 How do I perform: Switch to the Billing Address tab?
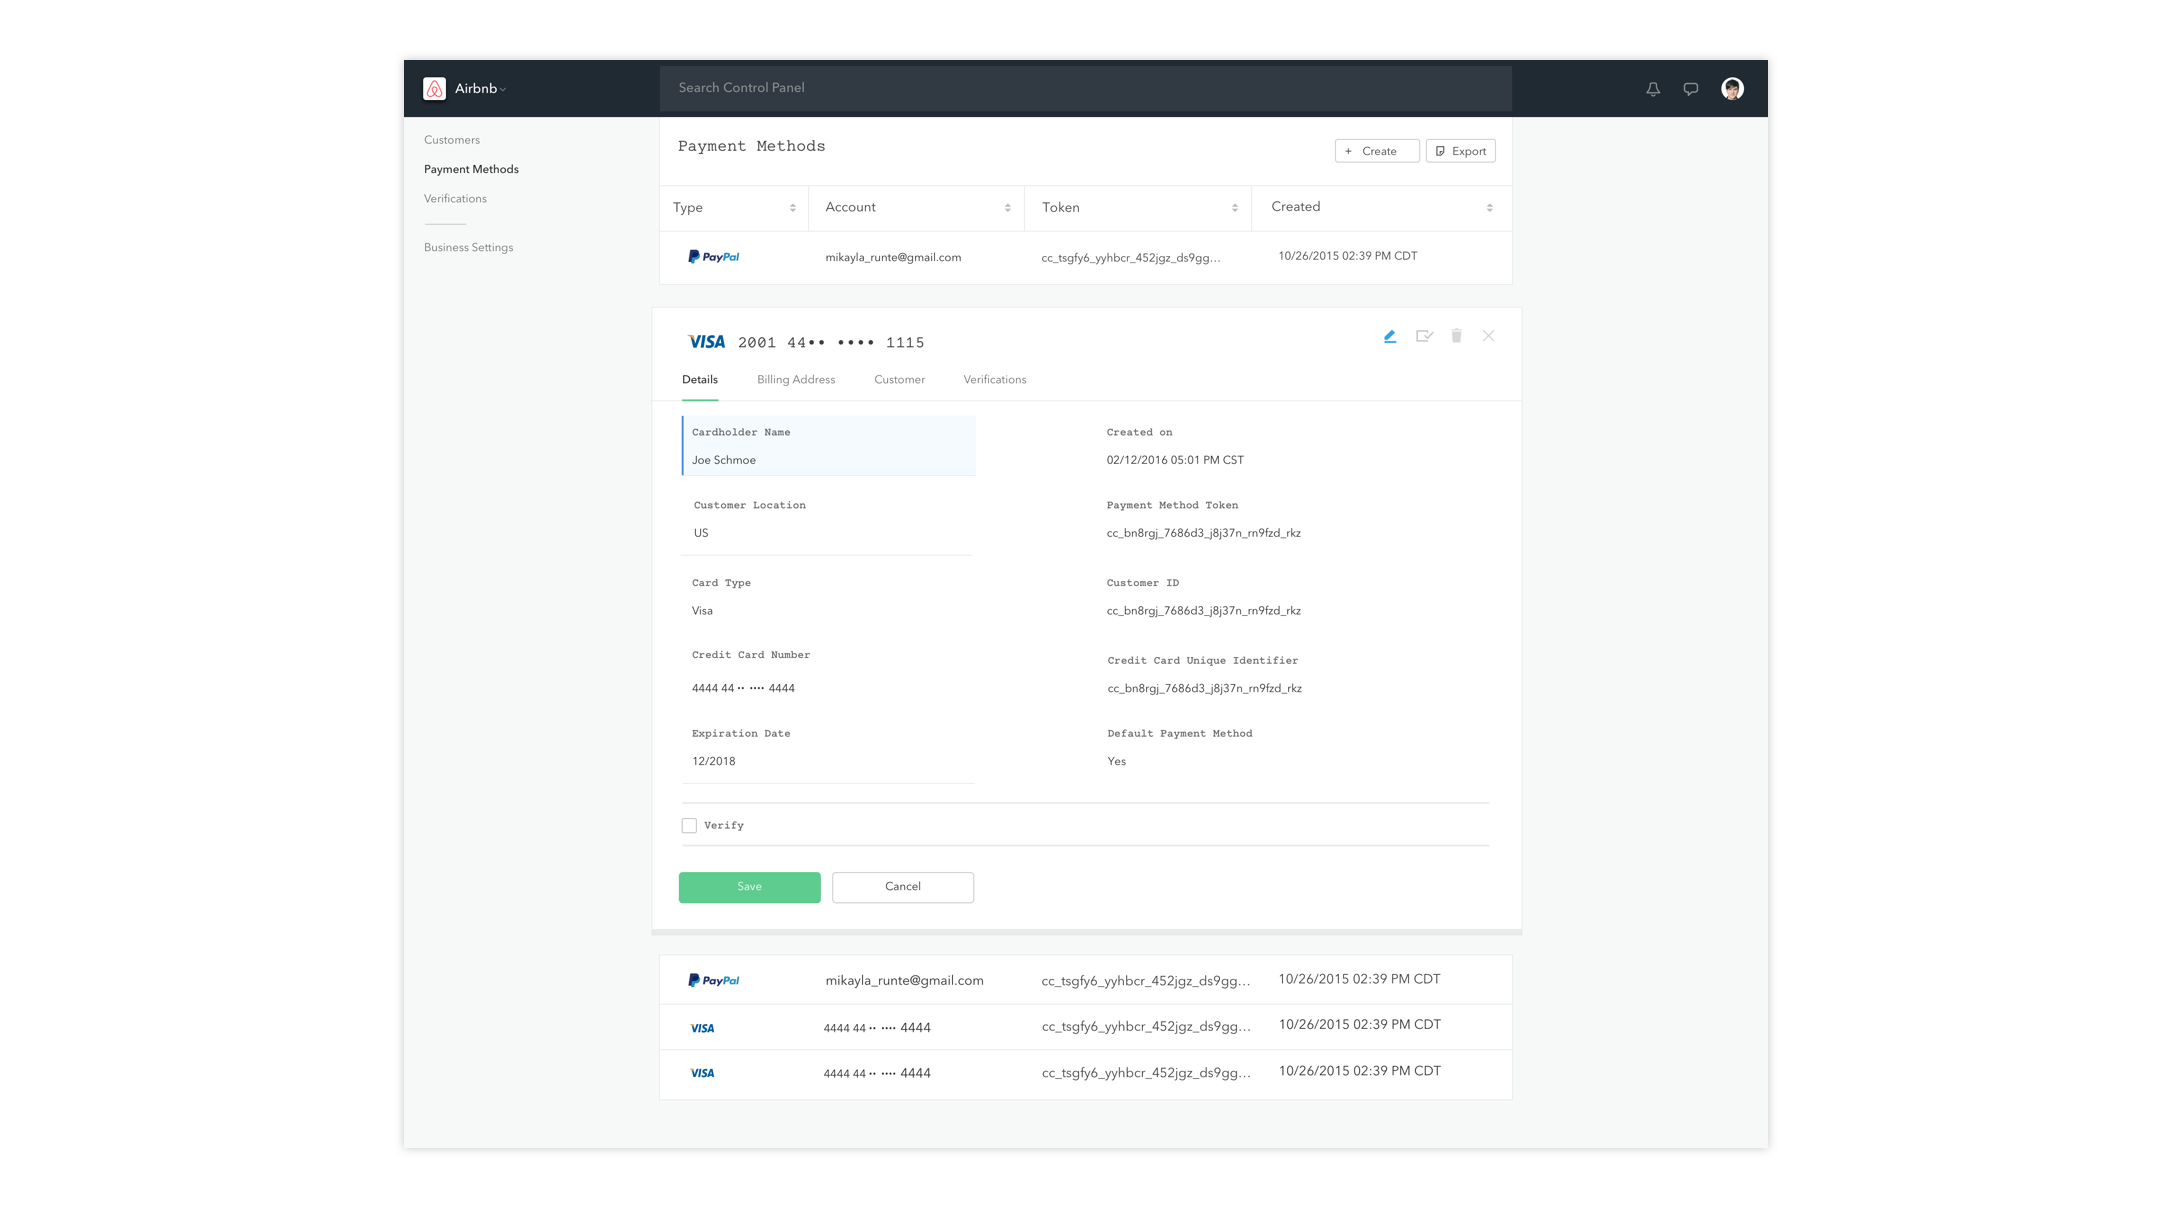(796, 380)
